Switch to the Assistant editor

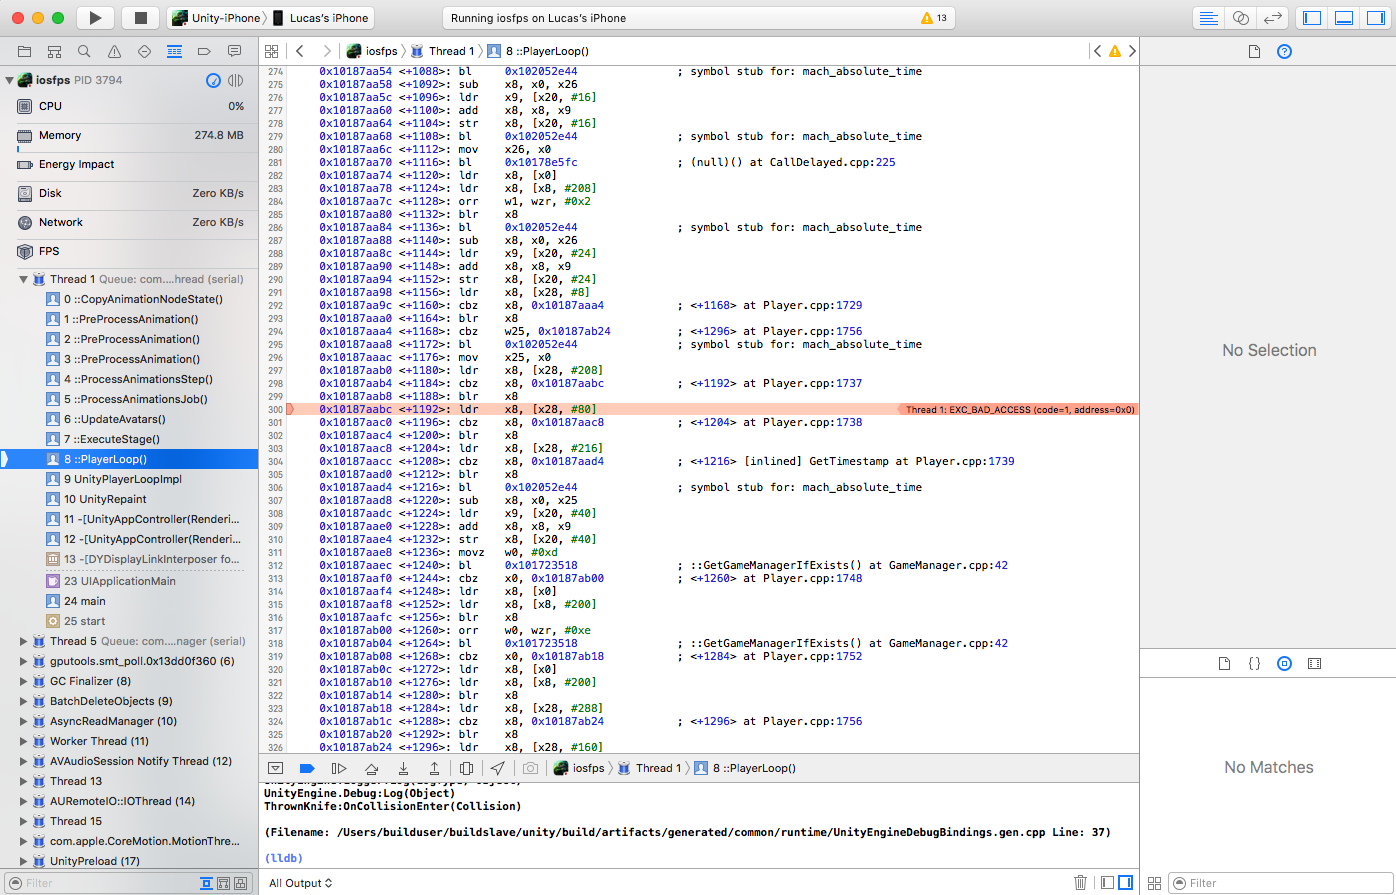1240,18
